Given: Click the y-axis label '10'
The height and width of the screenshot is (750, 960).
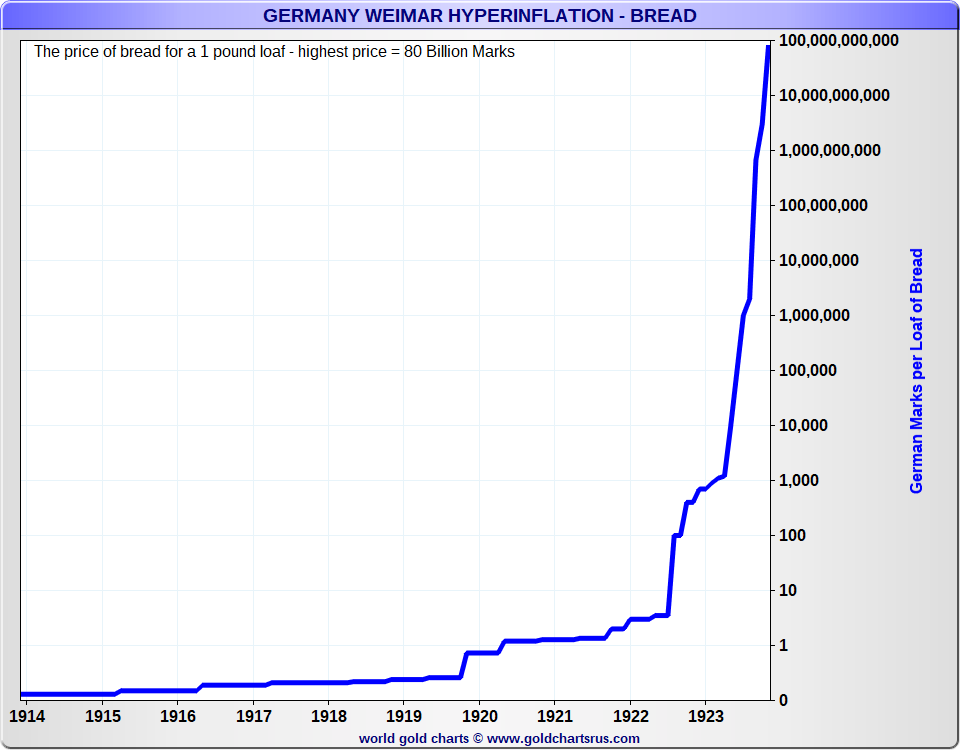Looking at the screenshot, I should pos(788,590).
